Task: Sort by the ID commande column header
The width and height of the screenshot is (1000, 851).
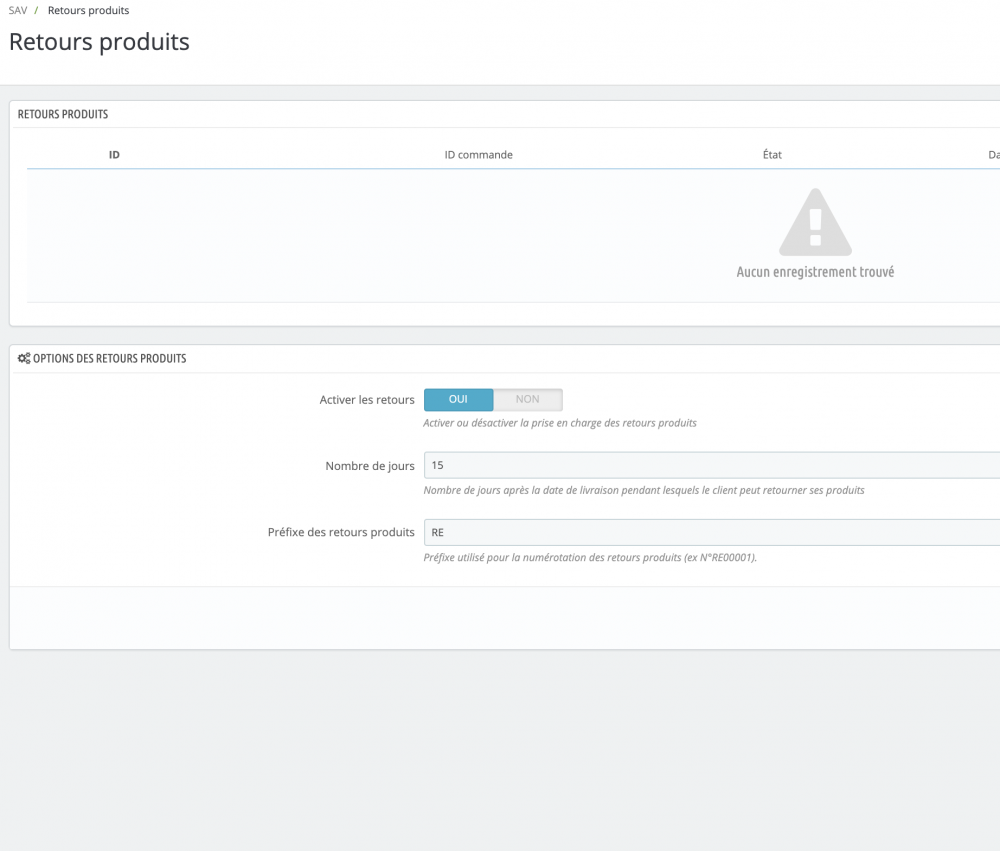Action: [478, 155]
